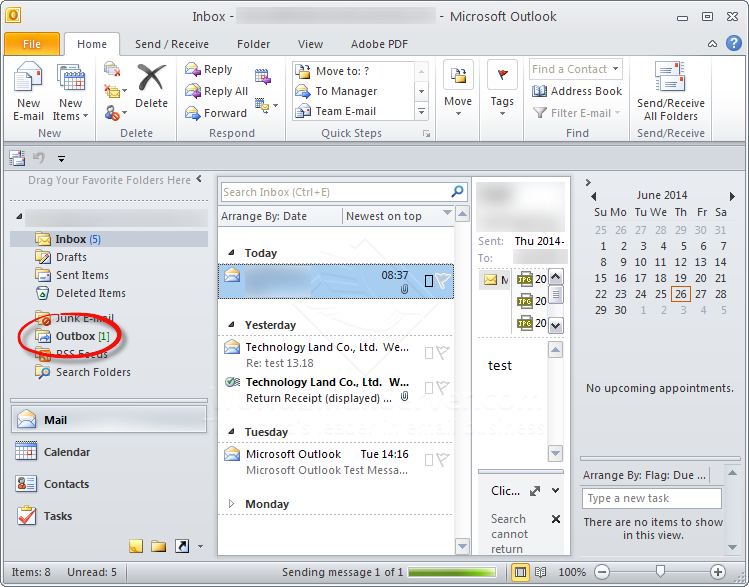Open the Sent Items folder

click(x=72, y=275)
